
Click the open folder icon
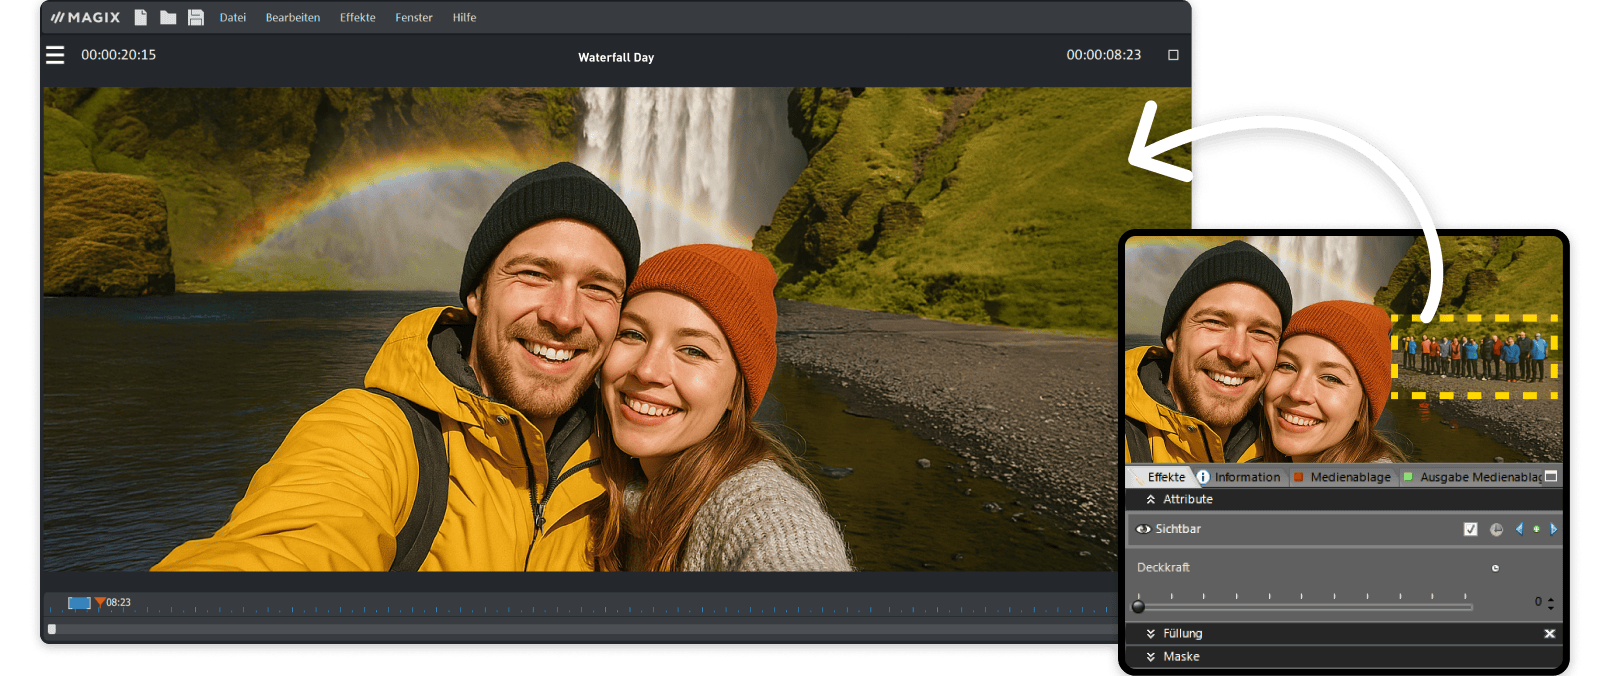tap(168, 17)
